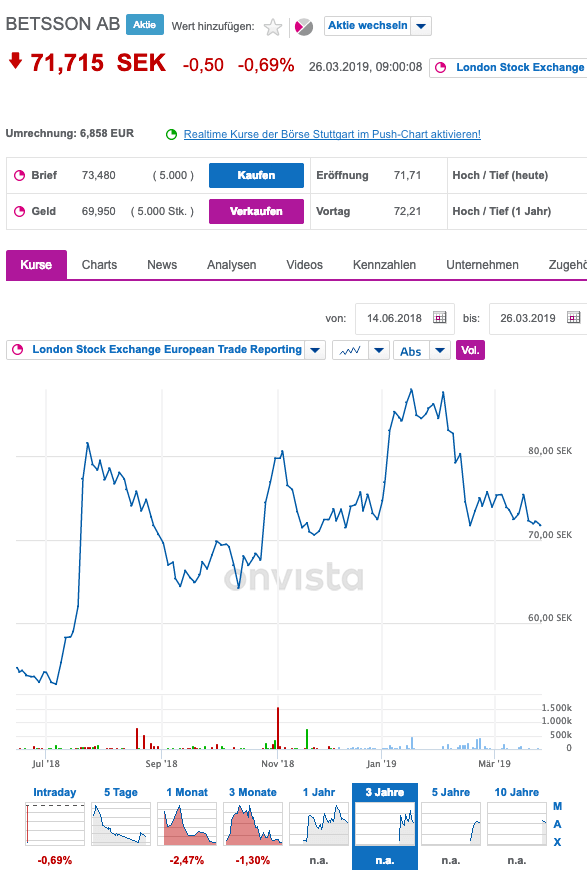The image size is (587, 874).
Task: Click the Verkaufen button
Action: (x=256, y=211)
